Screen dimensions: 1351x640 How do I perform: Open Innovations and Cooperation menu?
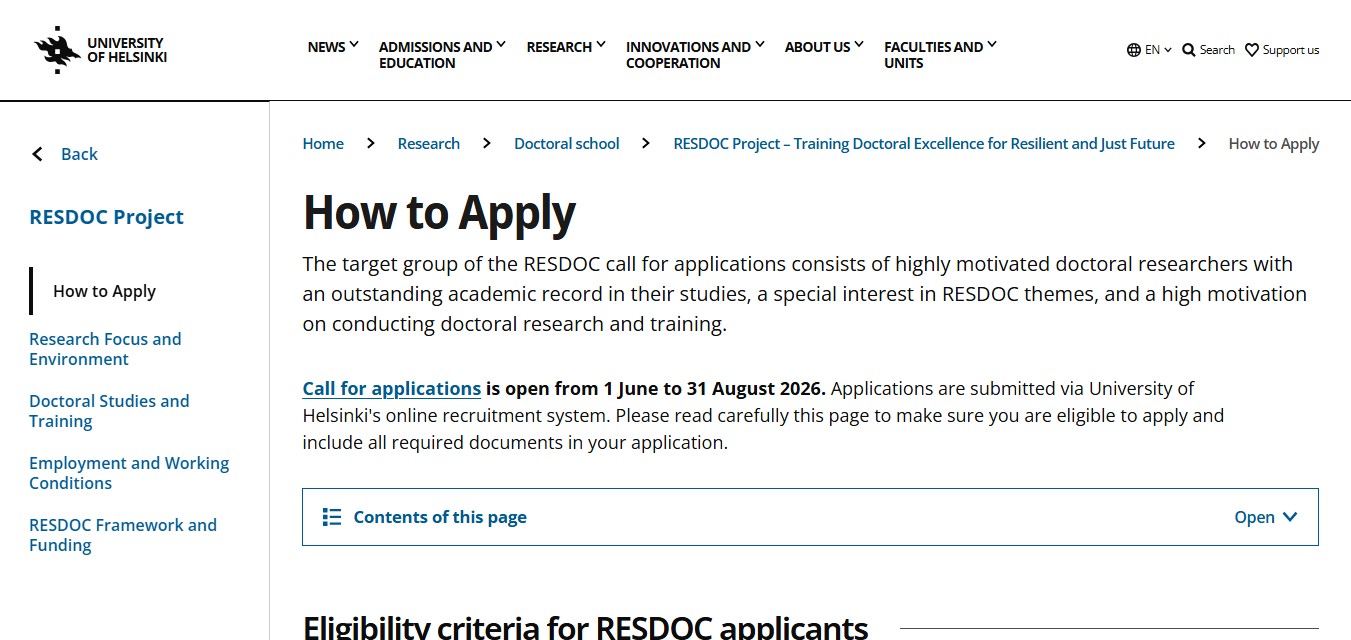pos(695,55)
